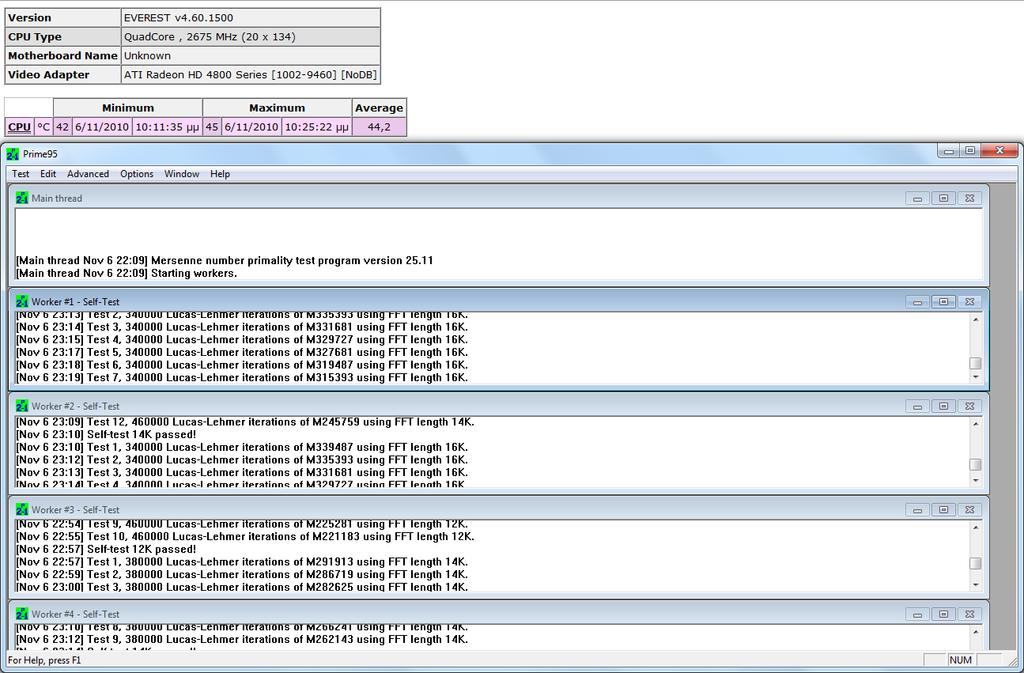The width and height of the screenshot is (1024, 673).
Task: Click Worker #2 scrollbar up arrow
Action: [976, 424]
